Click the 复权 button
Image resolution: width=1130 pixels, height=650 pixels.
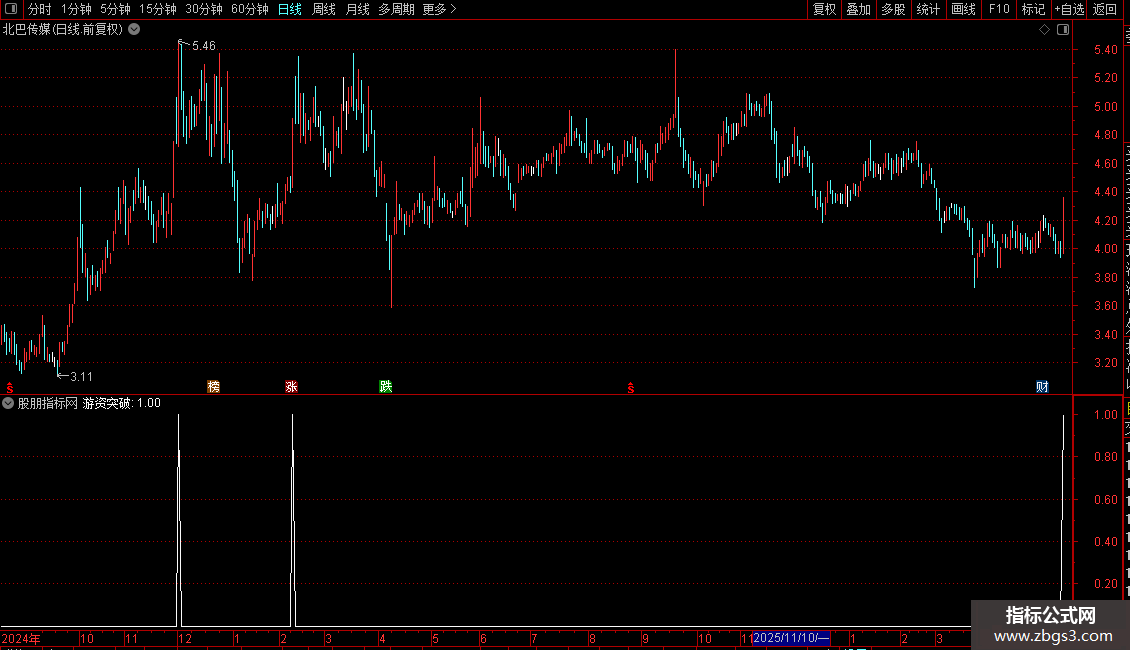(824, 9)
